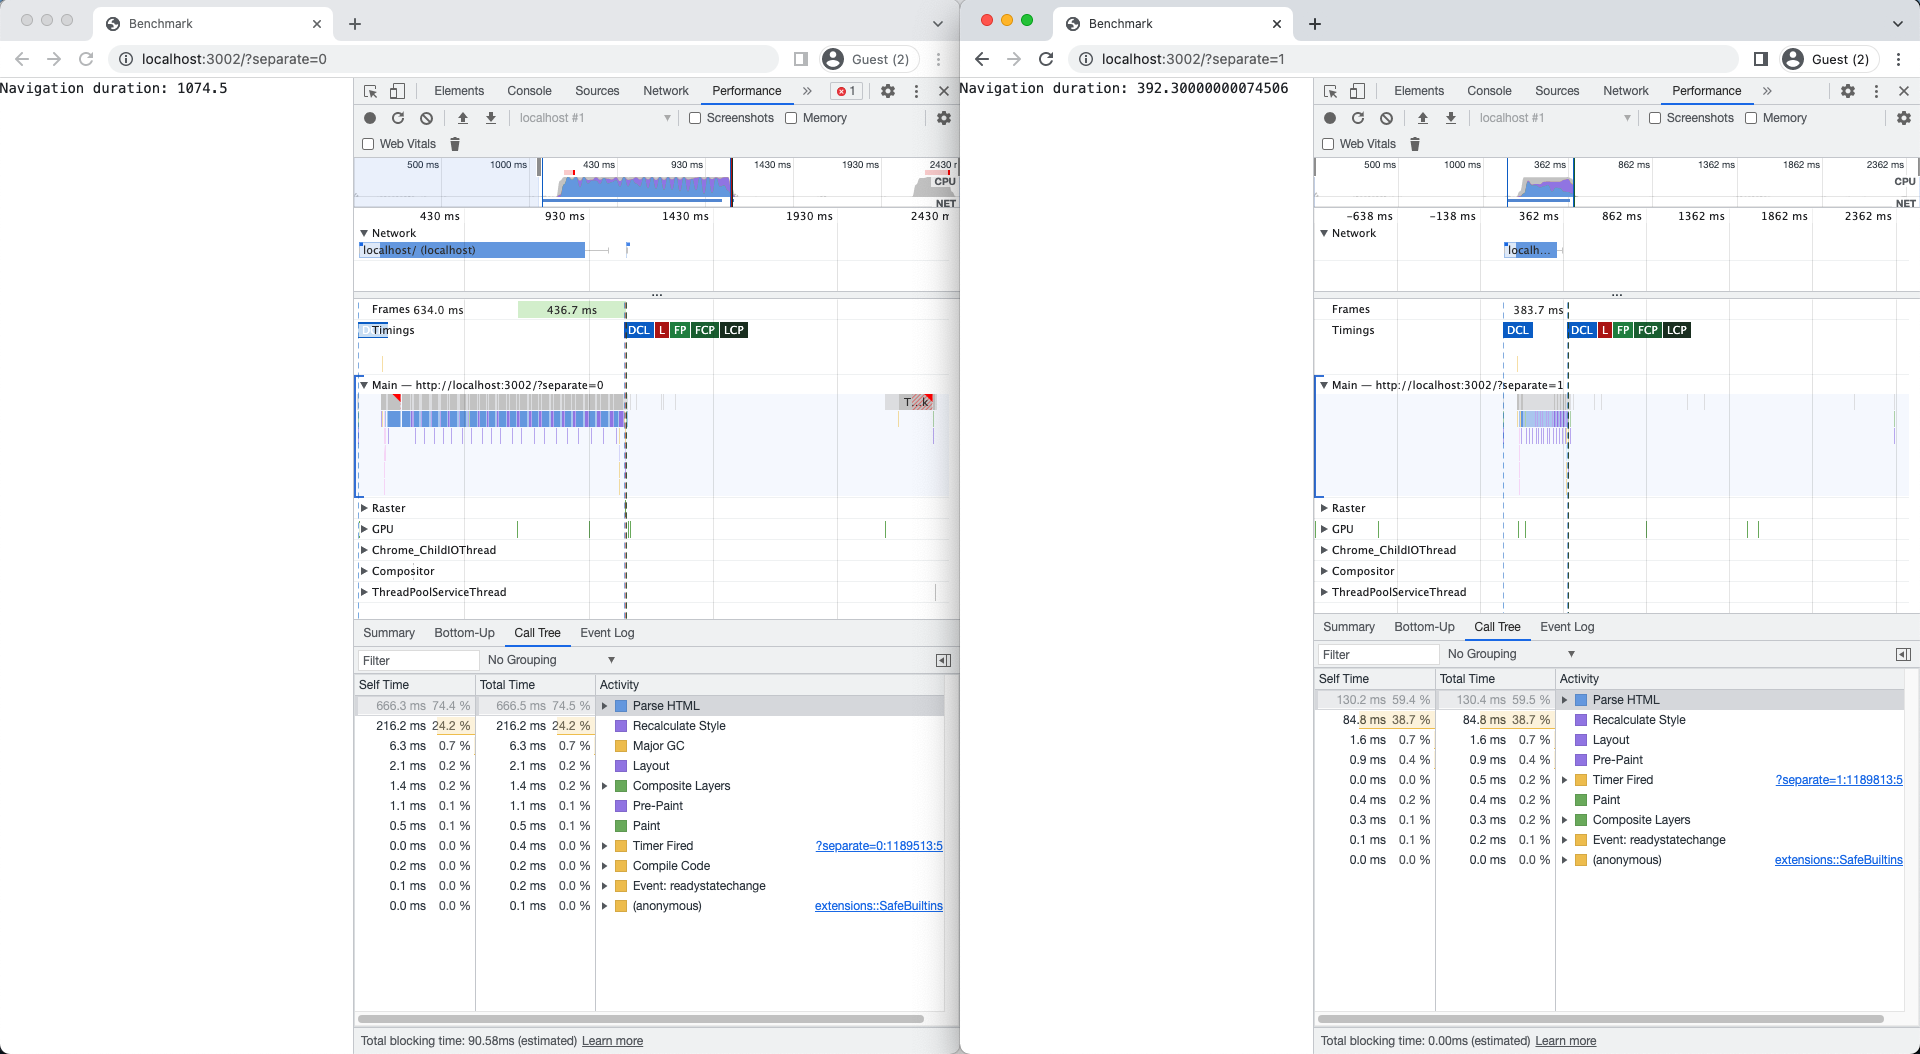Open left DevTools more options menu
The height and width of the screenshot is (1054, 1920).
916,91
